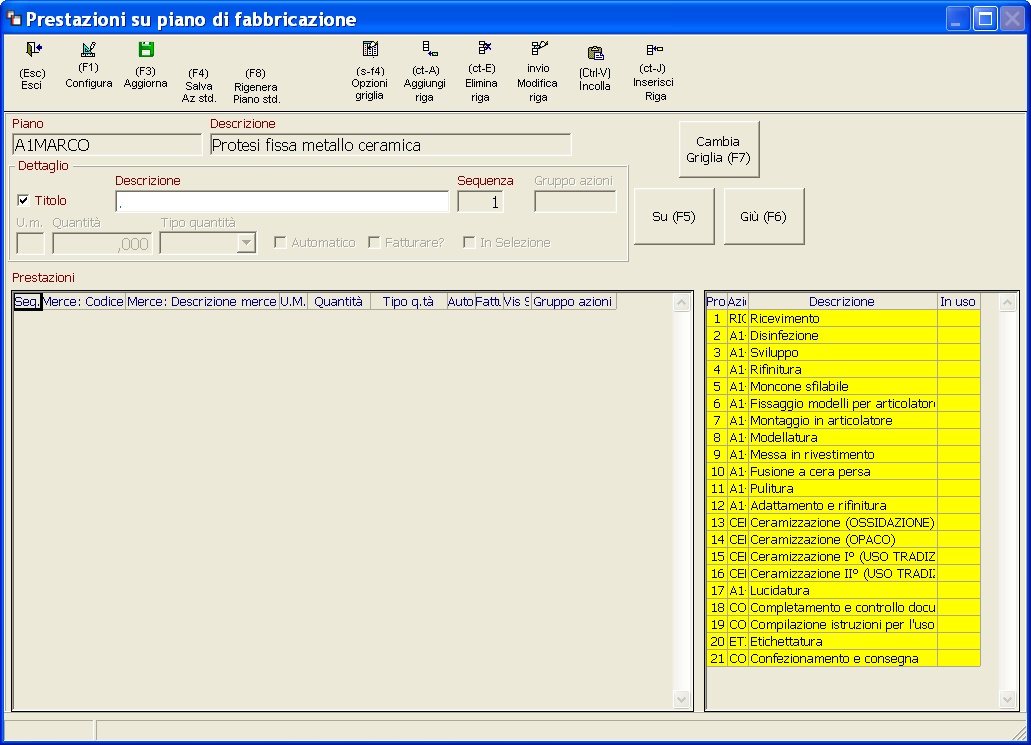1031x745 pixels.
Task: Click Rigenera Piano std. (F8)
Action: coord(256,85)
